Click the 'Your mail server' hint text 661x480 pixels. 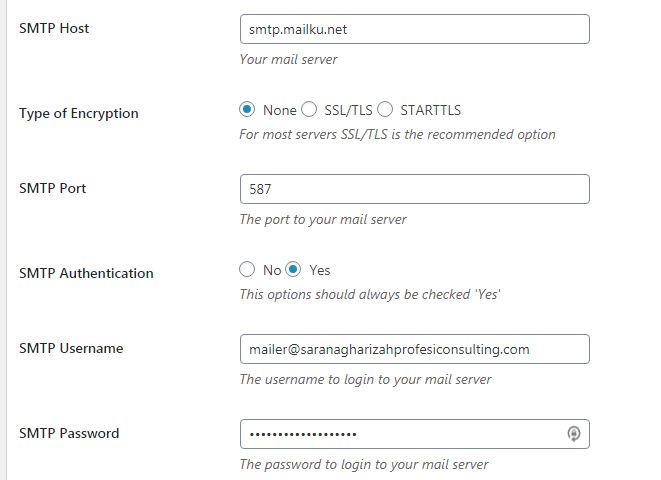pyautogui.click(x=288, y=59)
